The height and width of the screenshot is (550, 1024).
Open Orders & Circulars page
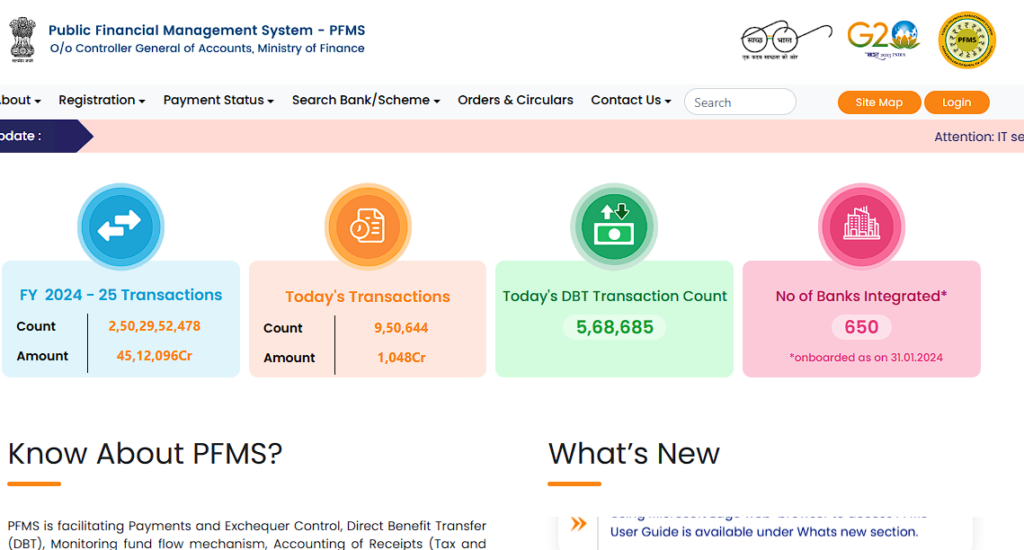pos(515,100)
